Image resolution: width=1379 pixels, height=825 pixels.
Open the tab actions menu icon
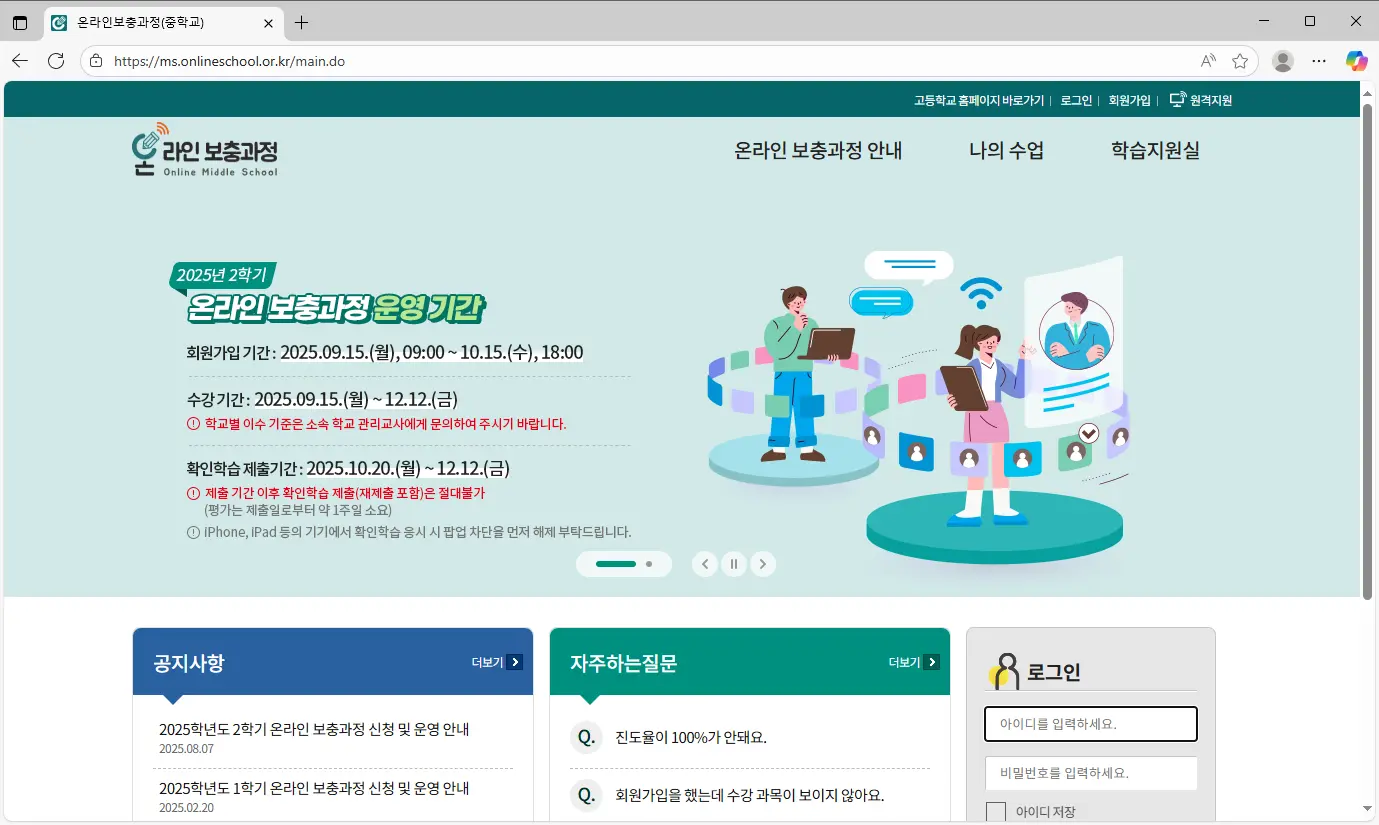point(20,22)
